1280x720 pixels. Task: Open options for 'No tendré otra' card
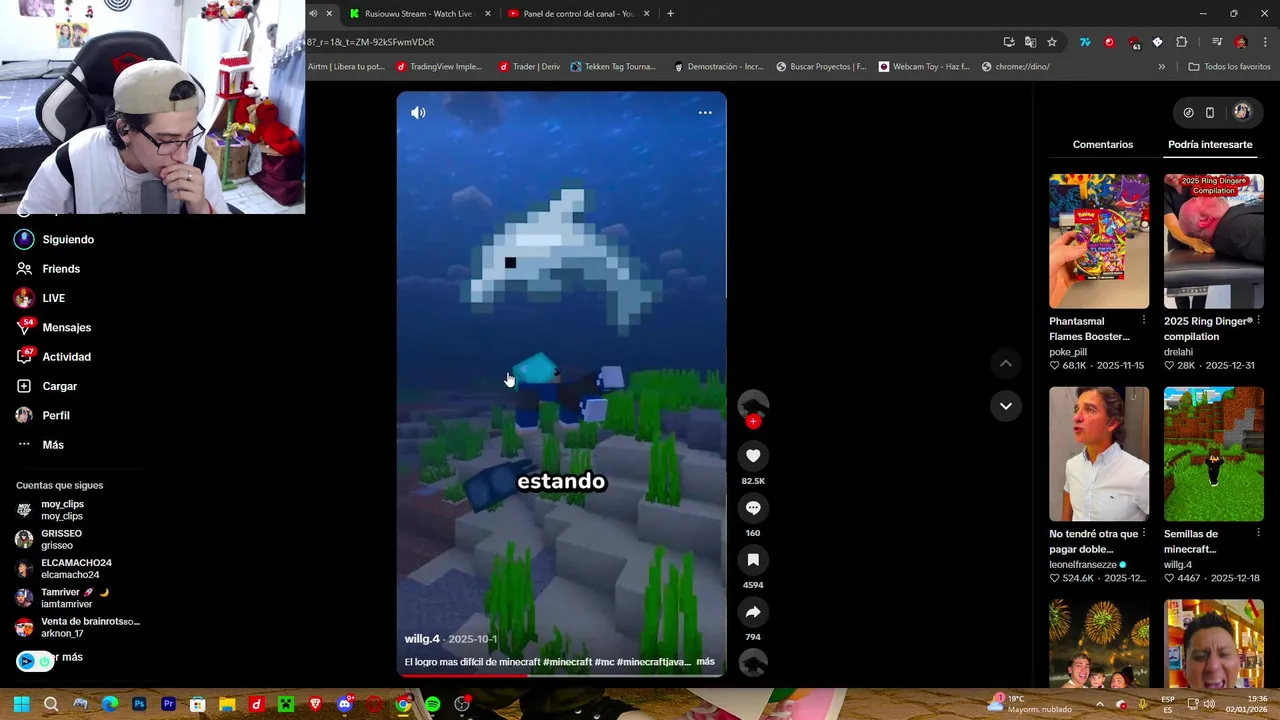[x=1144, y=534]
